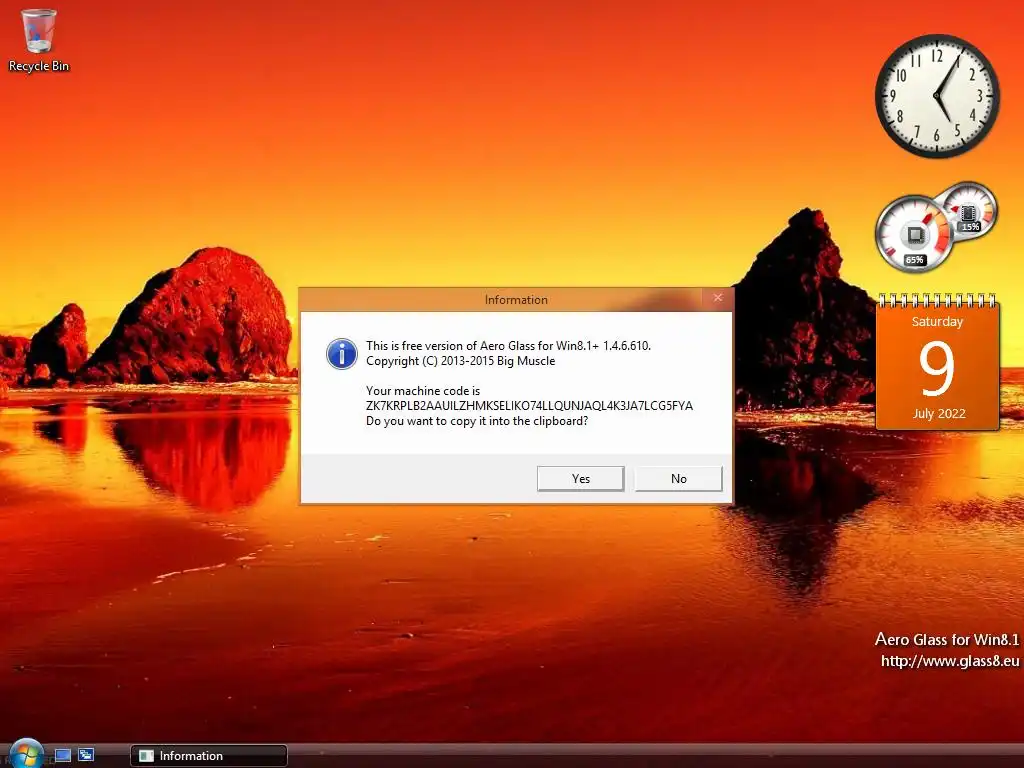Open the Recycle Bin desktop icon
Viewport: 1024px width, 768px height.
click(x=39, y=40)
